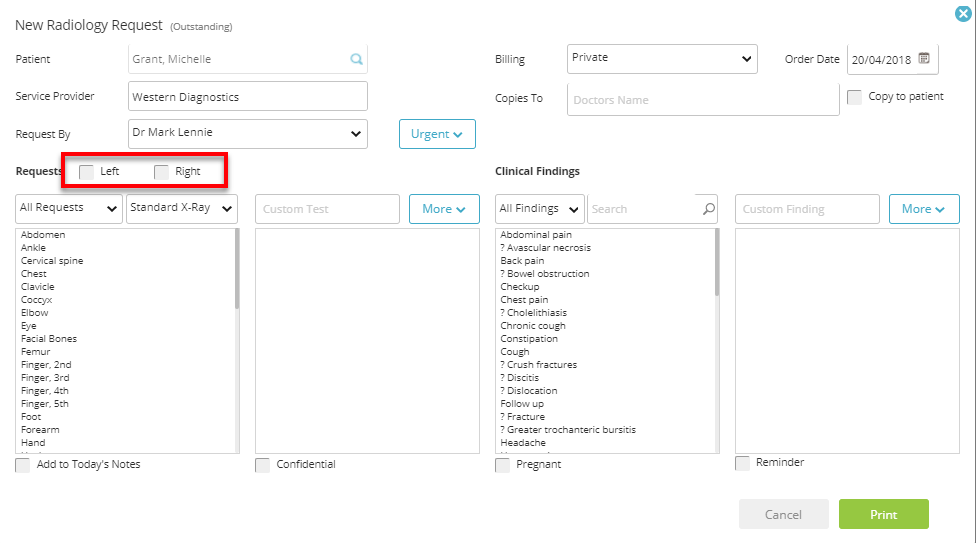Select Chest from the requests list

click(x=34, y=274)
